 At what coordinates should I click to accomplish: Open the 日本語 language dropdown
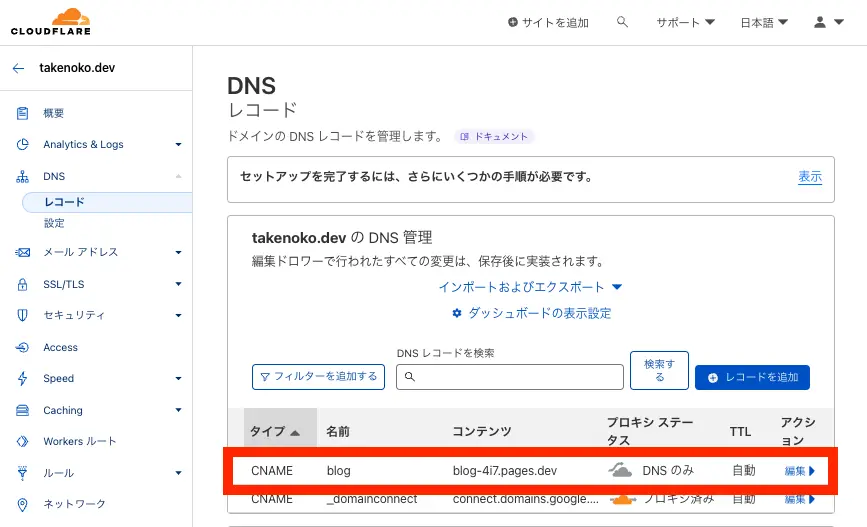[x=764, y=23]
